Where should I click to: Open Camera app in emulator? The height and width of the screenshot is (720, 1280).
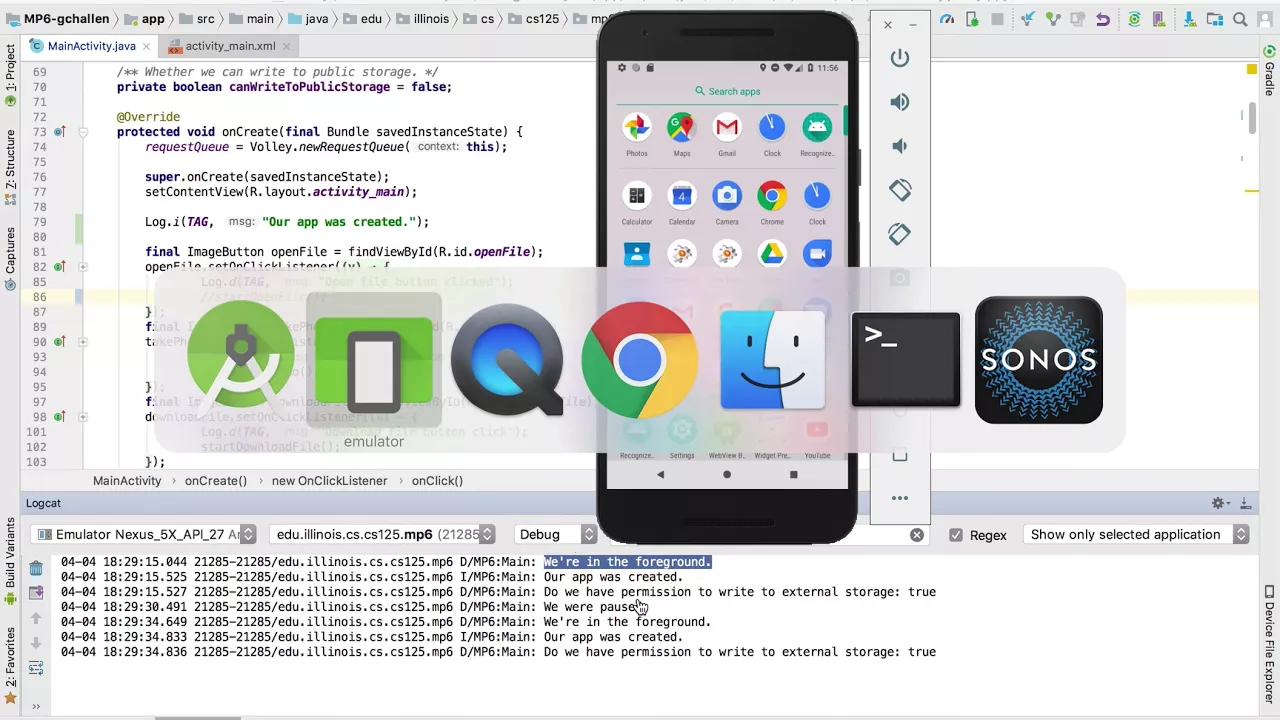point(727,196)
